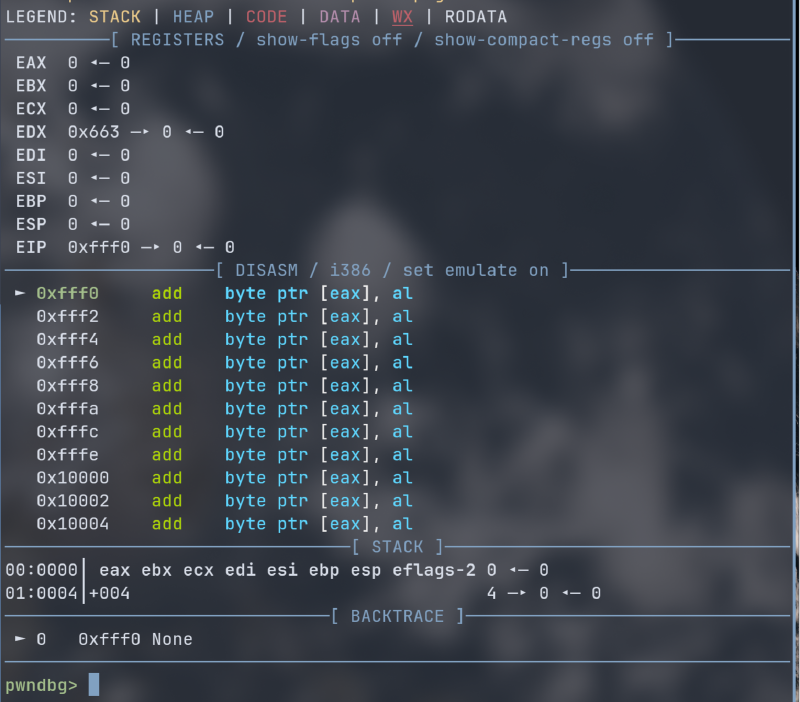Click the EDX value 0x663

94,132
